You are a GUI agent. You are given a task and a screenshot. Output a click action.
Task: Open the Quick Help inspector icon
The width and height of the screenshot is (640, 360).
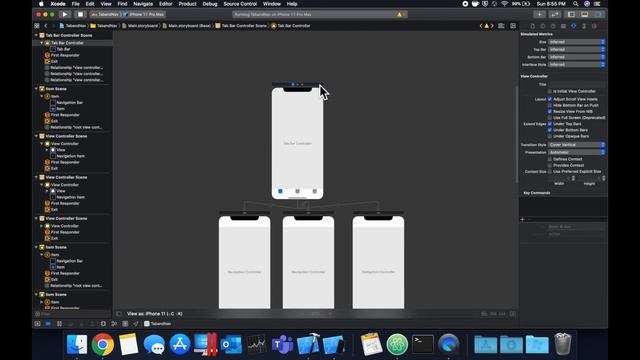(x=553, y=26)
